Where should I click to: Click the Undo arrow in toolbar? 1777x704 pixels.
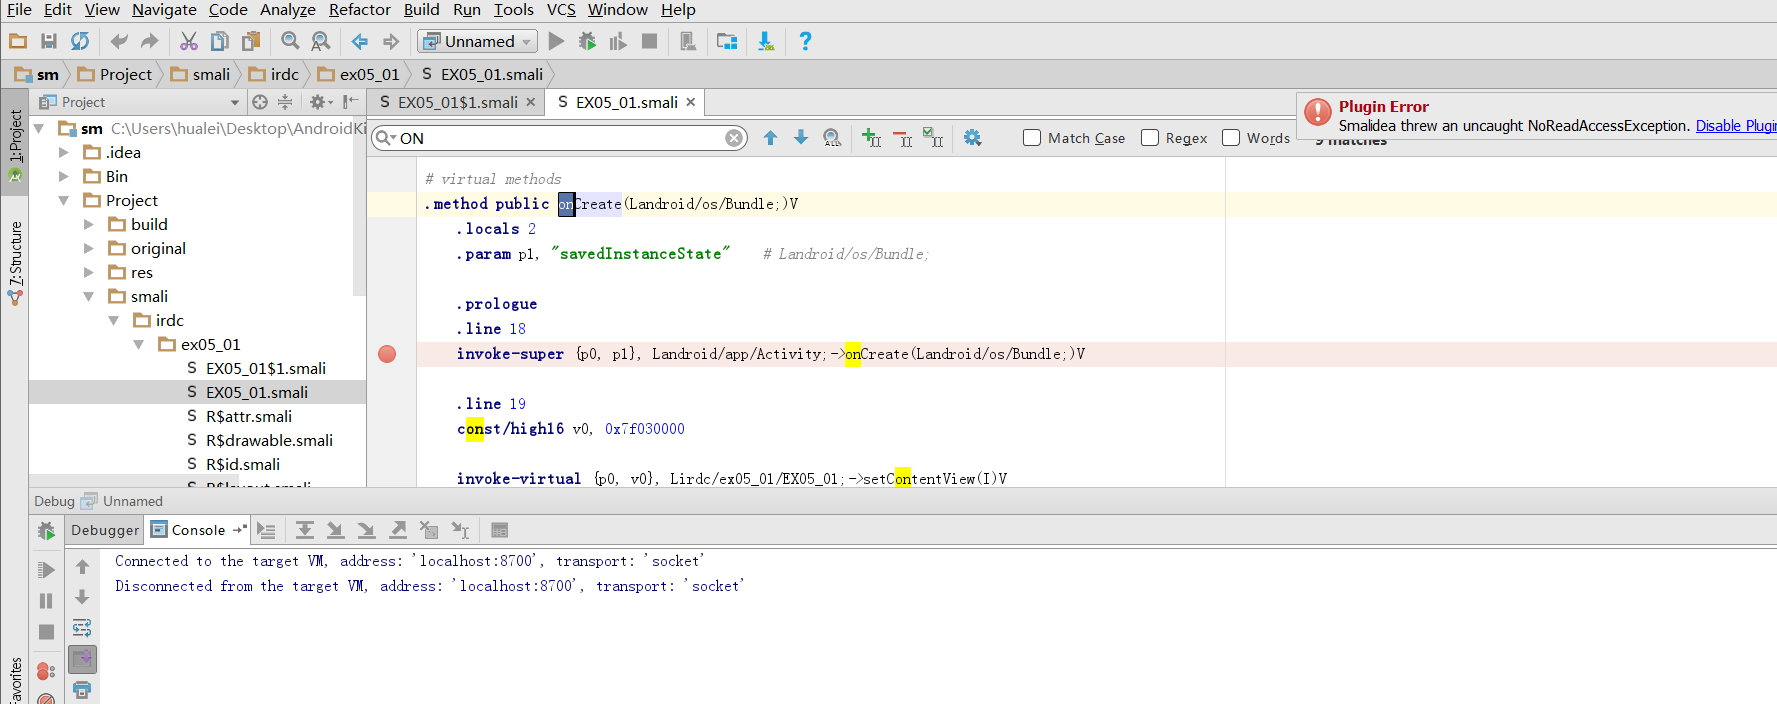point(119,41)
